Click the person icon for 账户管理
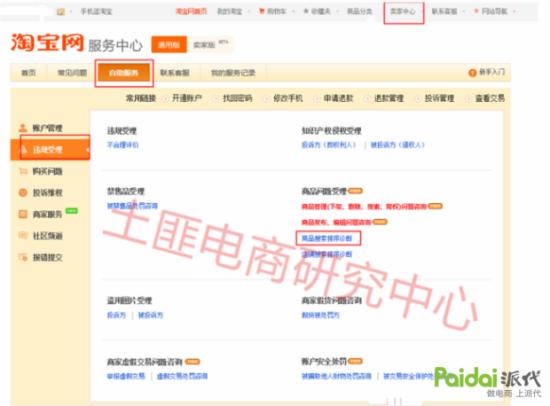This screenshot has height=406, width=550. [x=23, y=128]
